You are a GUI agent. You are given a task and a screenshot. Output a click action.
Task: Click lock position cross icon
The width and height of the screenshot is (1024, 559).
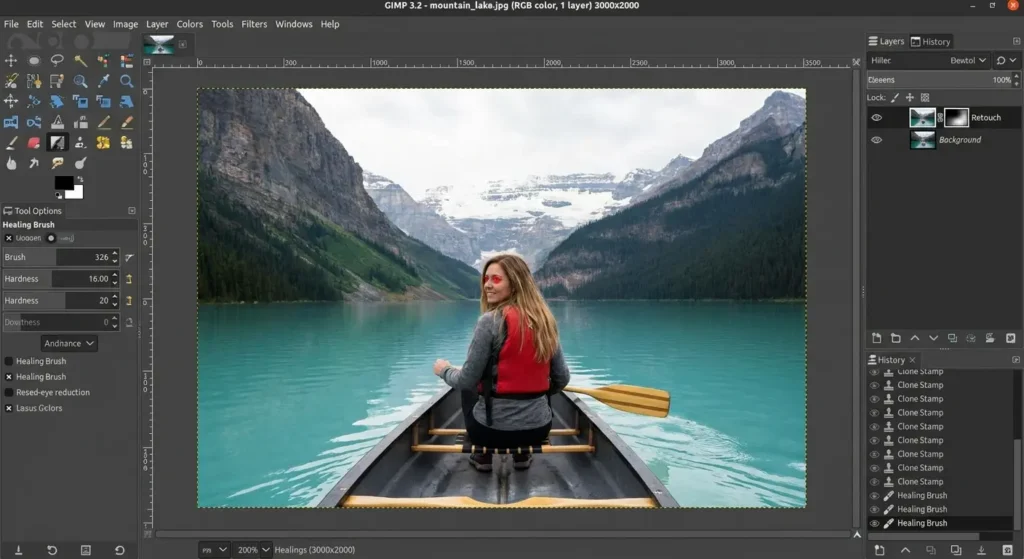[910, 97]
